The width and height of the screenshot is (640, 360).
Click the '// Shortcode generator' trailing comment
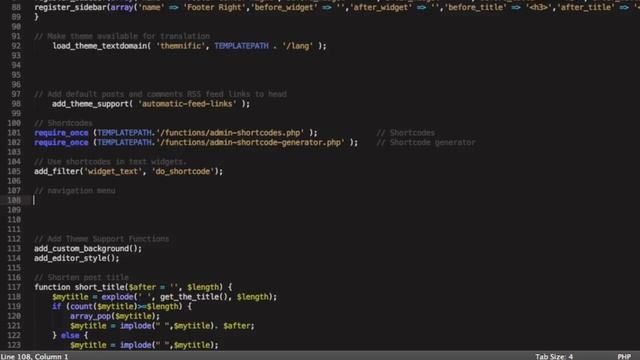tap(426, 142)
